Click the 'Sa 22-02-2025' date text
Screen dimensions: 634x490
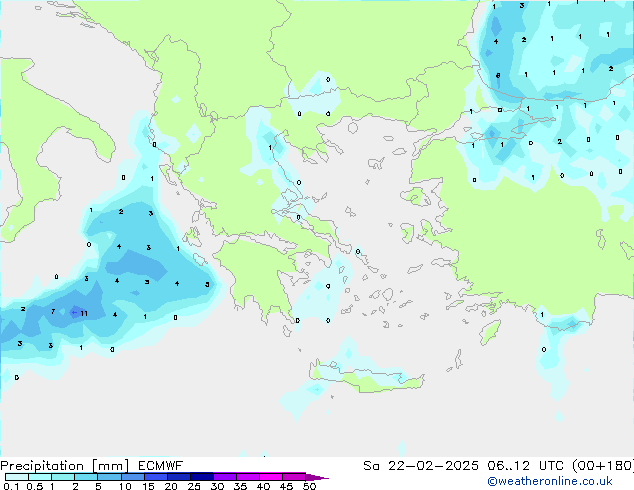point(421,466)
